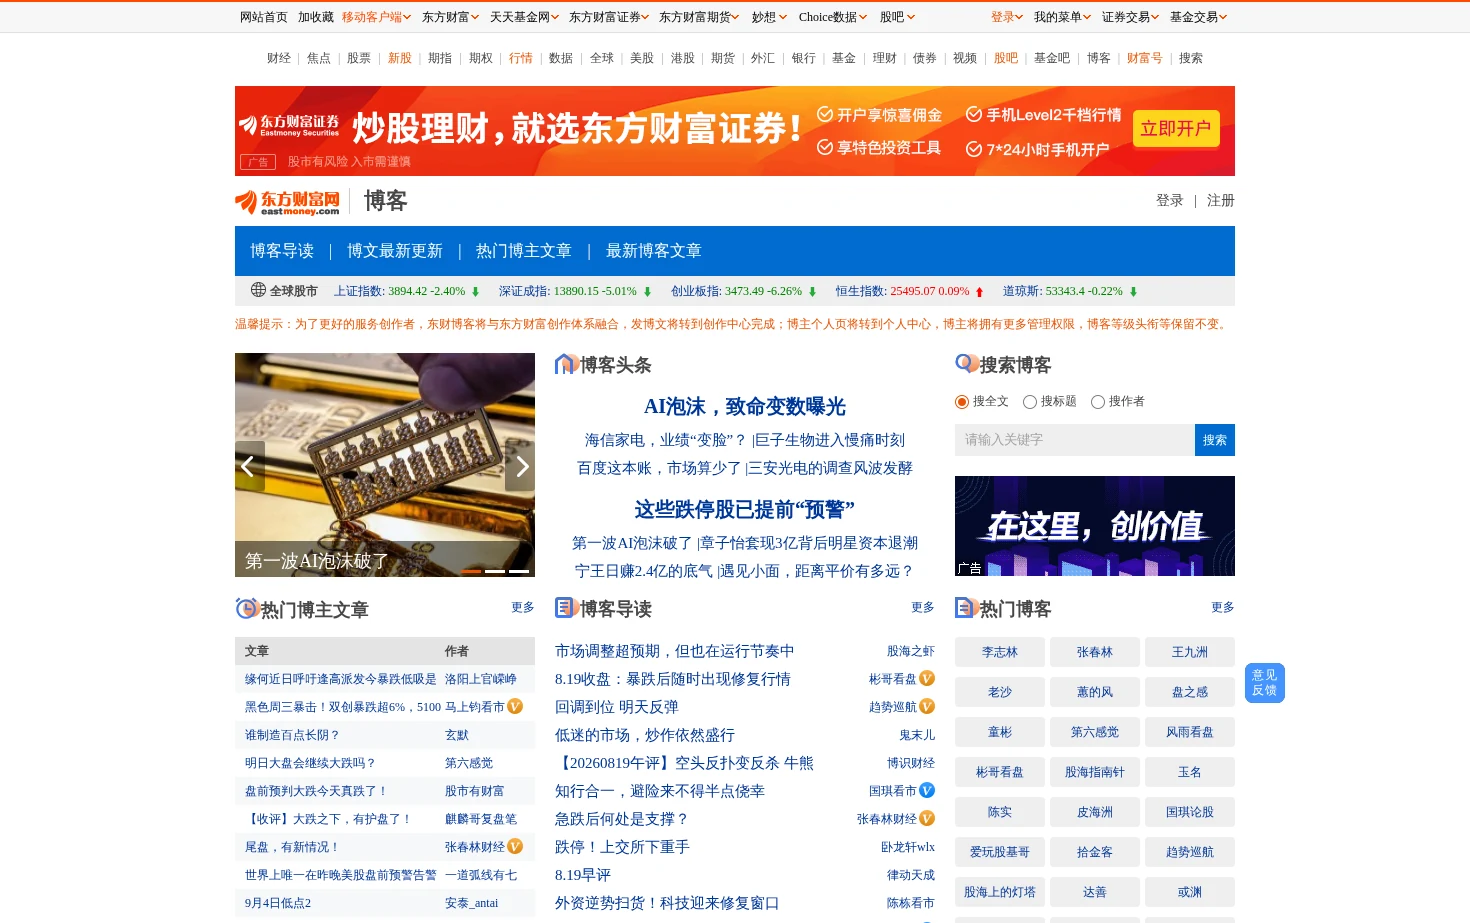
Task: Click the 博客头条 section icon
Action: click(x=566, y=364)
